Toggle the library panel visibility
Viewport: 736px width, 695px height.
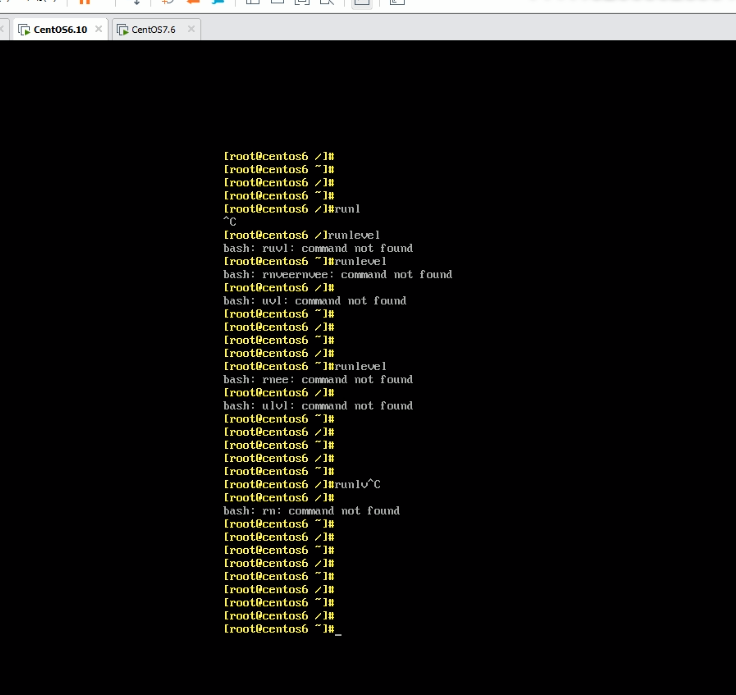252,2
